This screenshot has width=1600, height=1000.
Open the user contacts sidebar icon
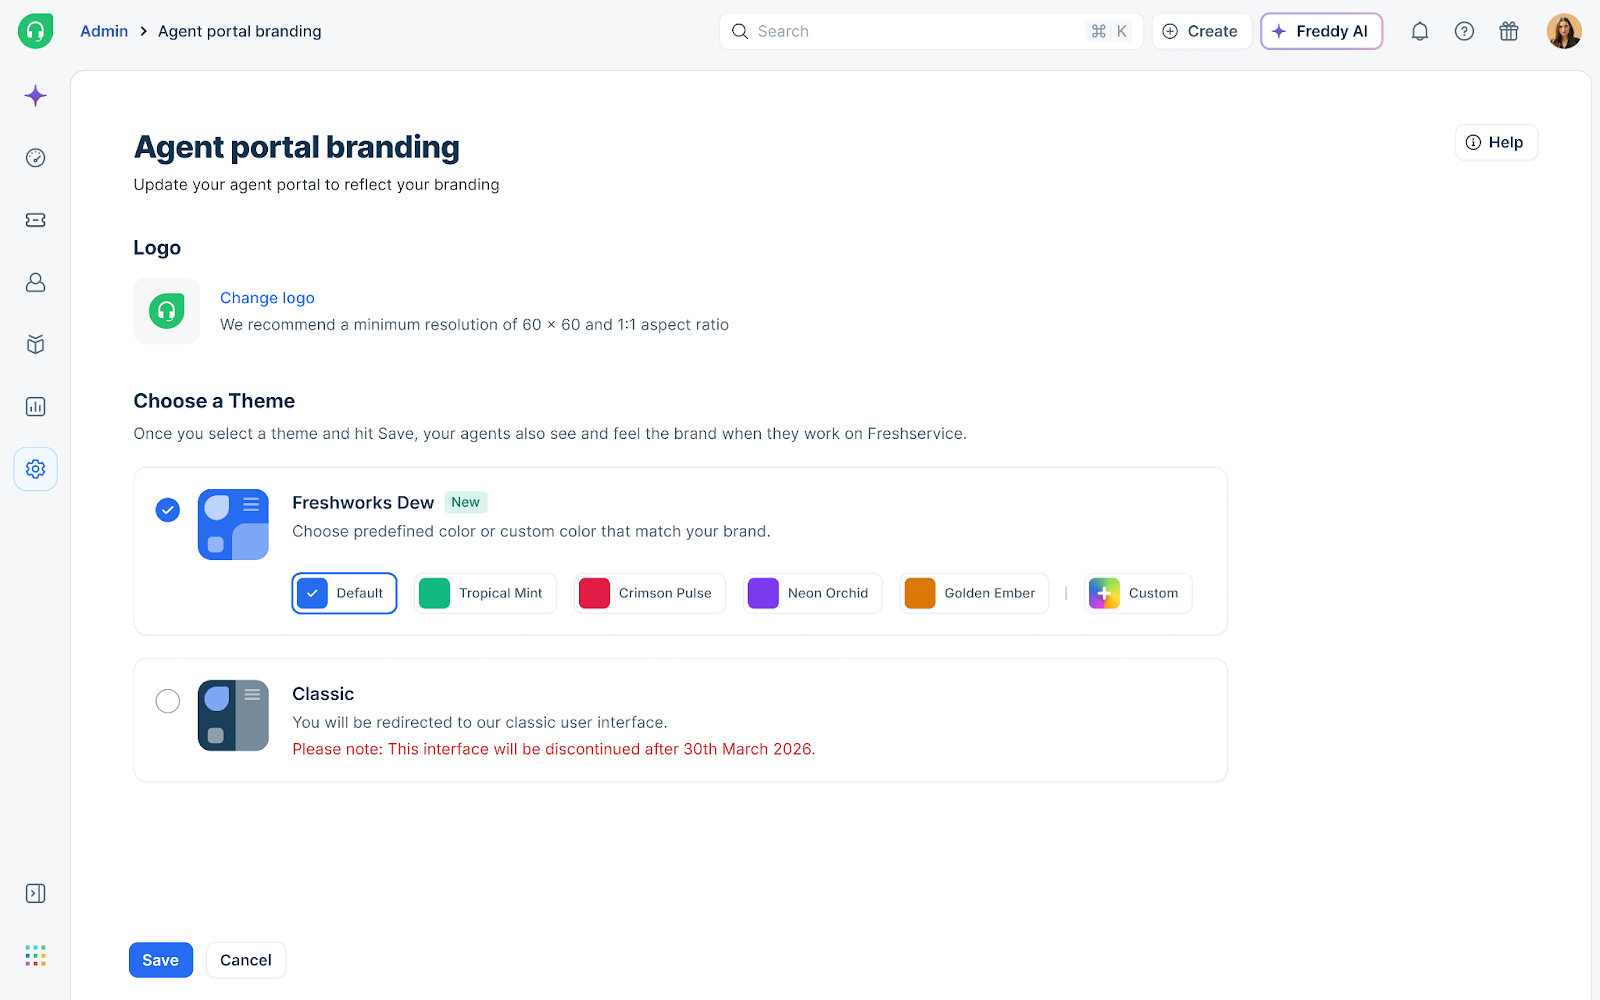[x=35, y=282]
